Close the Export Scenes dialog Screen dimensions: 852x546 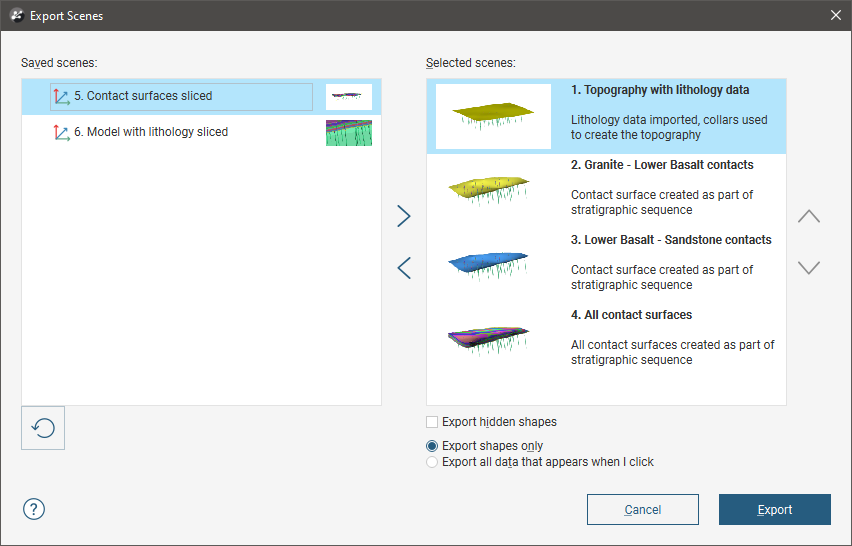click(835, 15)
